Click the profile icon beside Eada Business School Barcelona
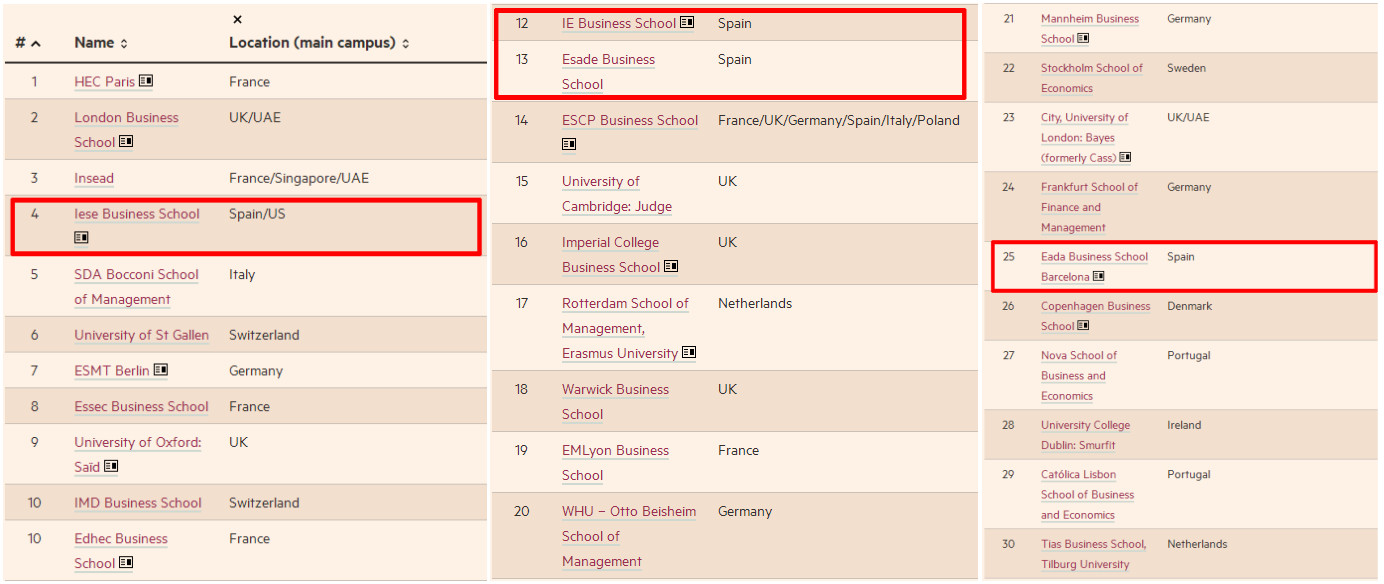 click(1099, 276)
